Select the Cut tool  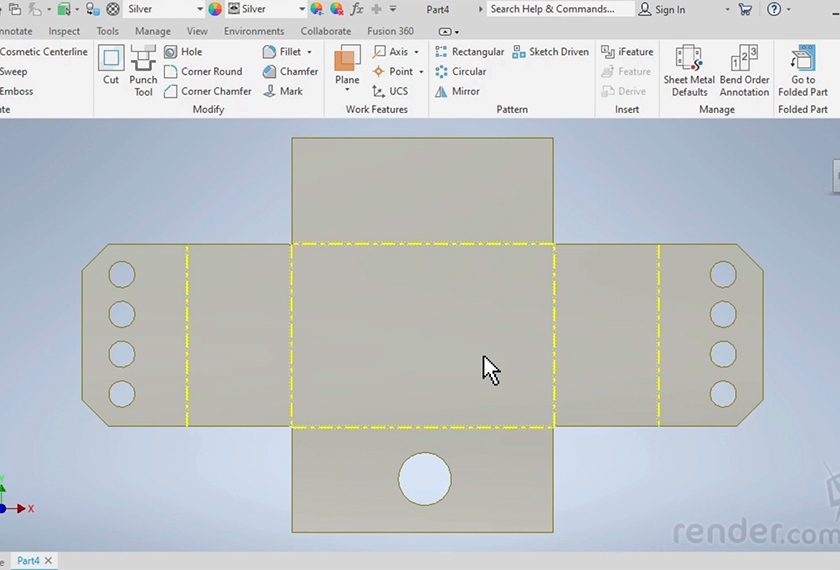tap(111, 66)
